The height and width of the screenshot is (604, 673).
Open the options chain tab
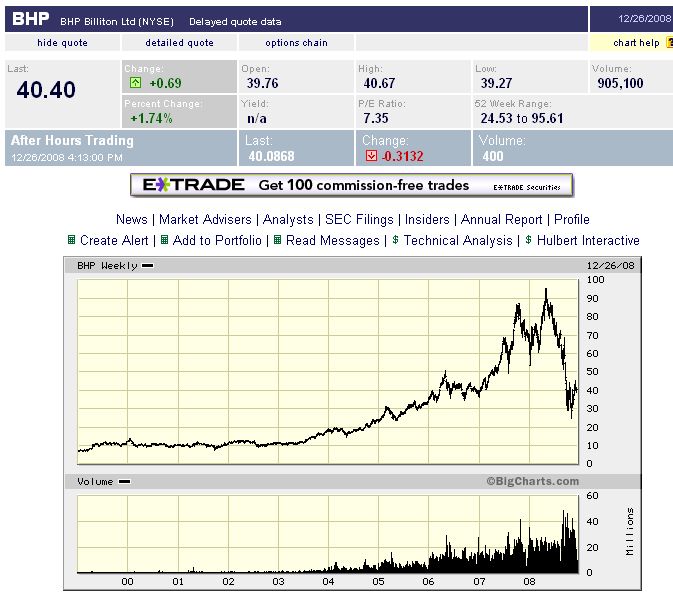(296, 42)
